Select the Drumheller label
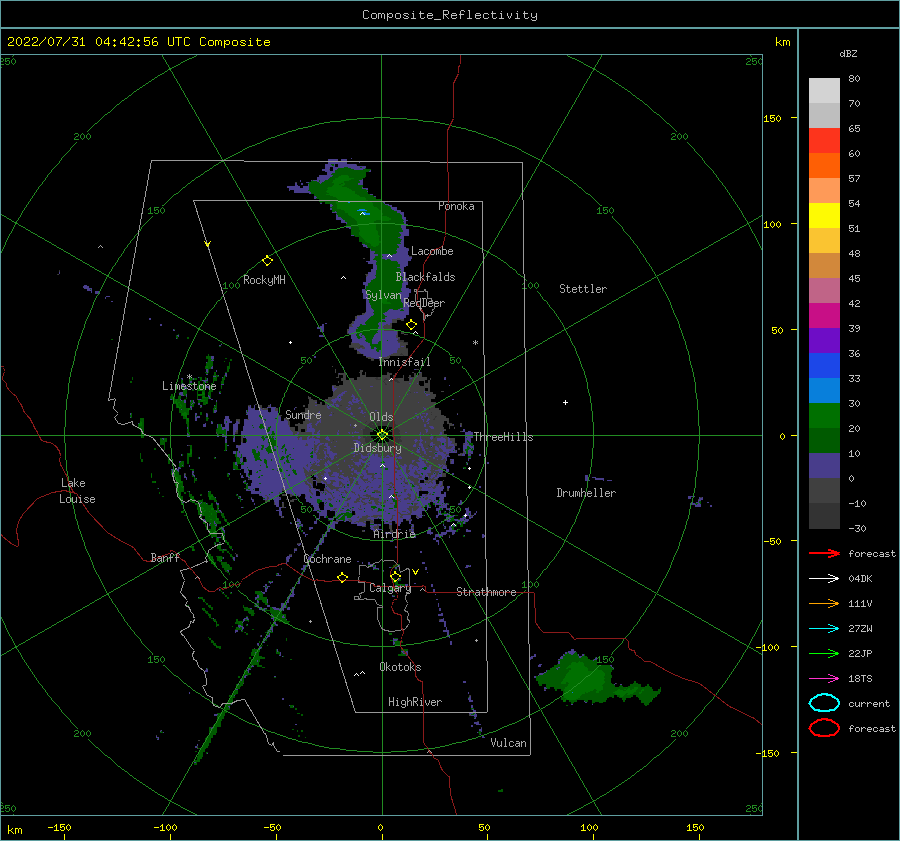The height and width of the screenshot is (841, 900). click(x=586, y=493)
